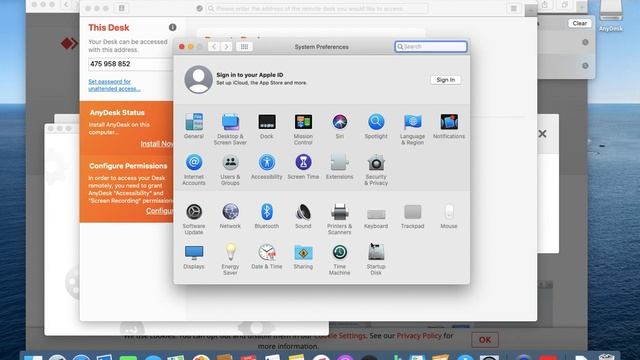The height and width of the screenshot is (360, 640).
Task: Open Sharing preferences
Action: coord(303,256)
